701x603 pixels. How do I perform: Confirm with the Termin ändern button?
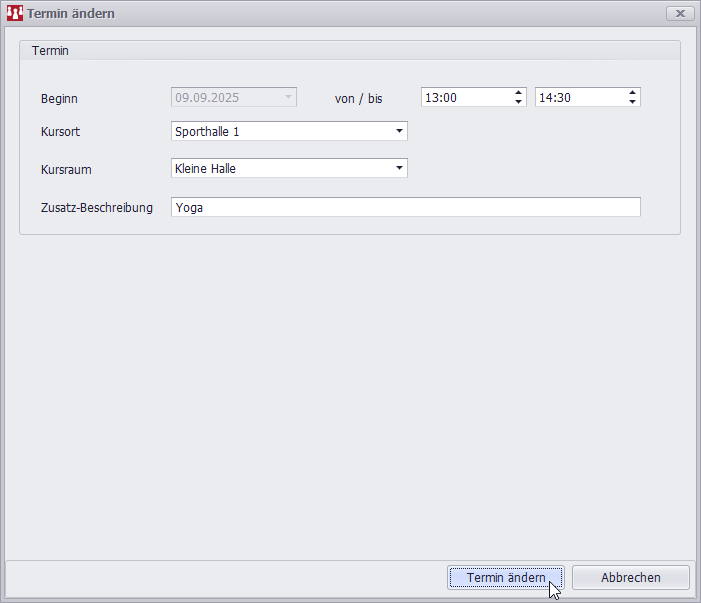tap(505, 578)
